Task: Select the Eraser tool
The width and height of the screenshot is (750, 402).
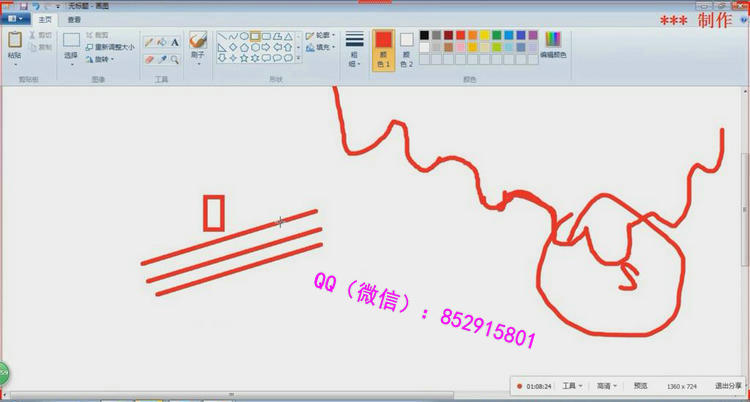Action: click(149, 59)
